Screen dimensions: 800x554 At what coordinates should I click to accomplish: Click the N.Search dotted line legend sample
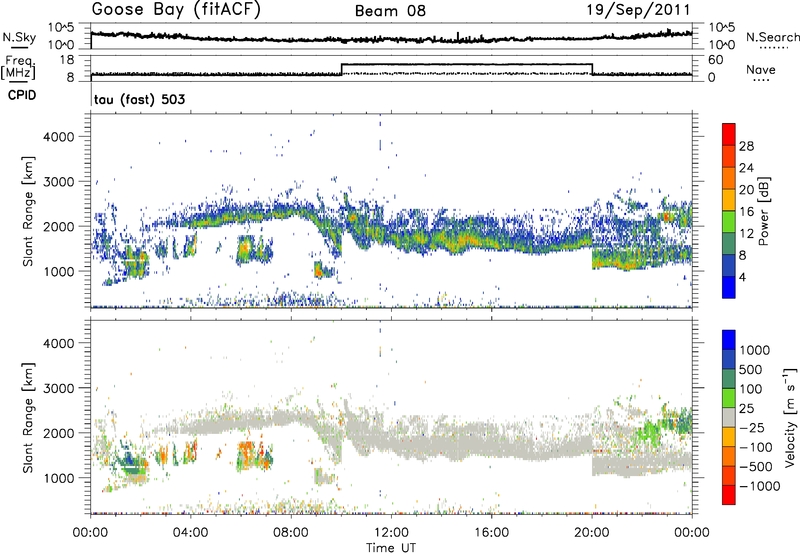(x=772, y=47)
